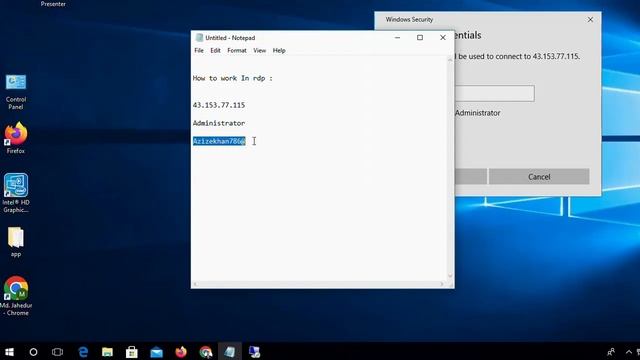Open the Format menu in Notepad
This screenshot has width=640, height=360.
point(237,51)
